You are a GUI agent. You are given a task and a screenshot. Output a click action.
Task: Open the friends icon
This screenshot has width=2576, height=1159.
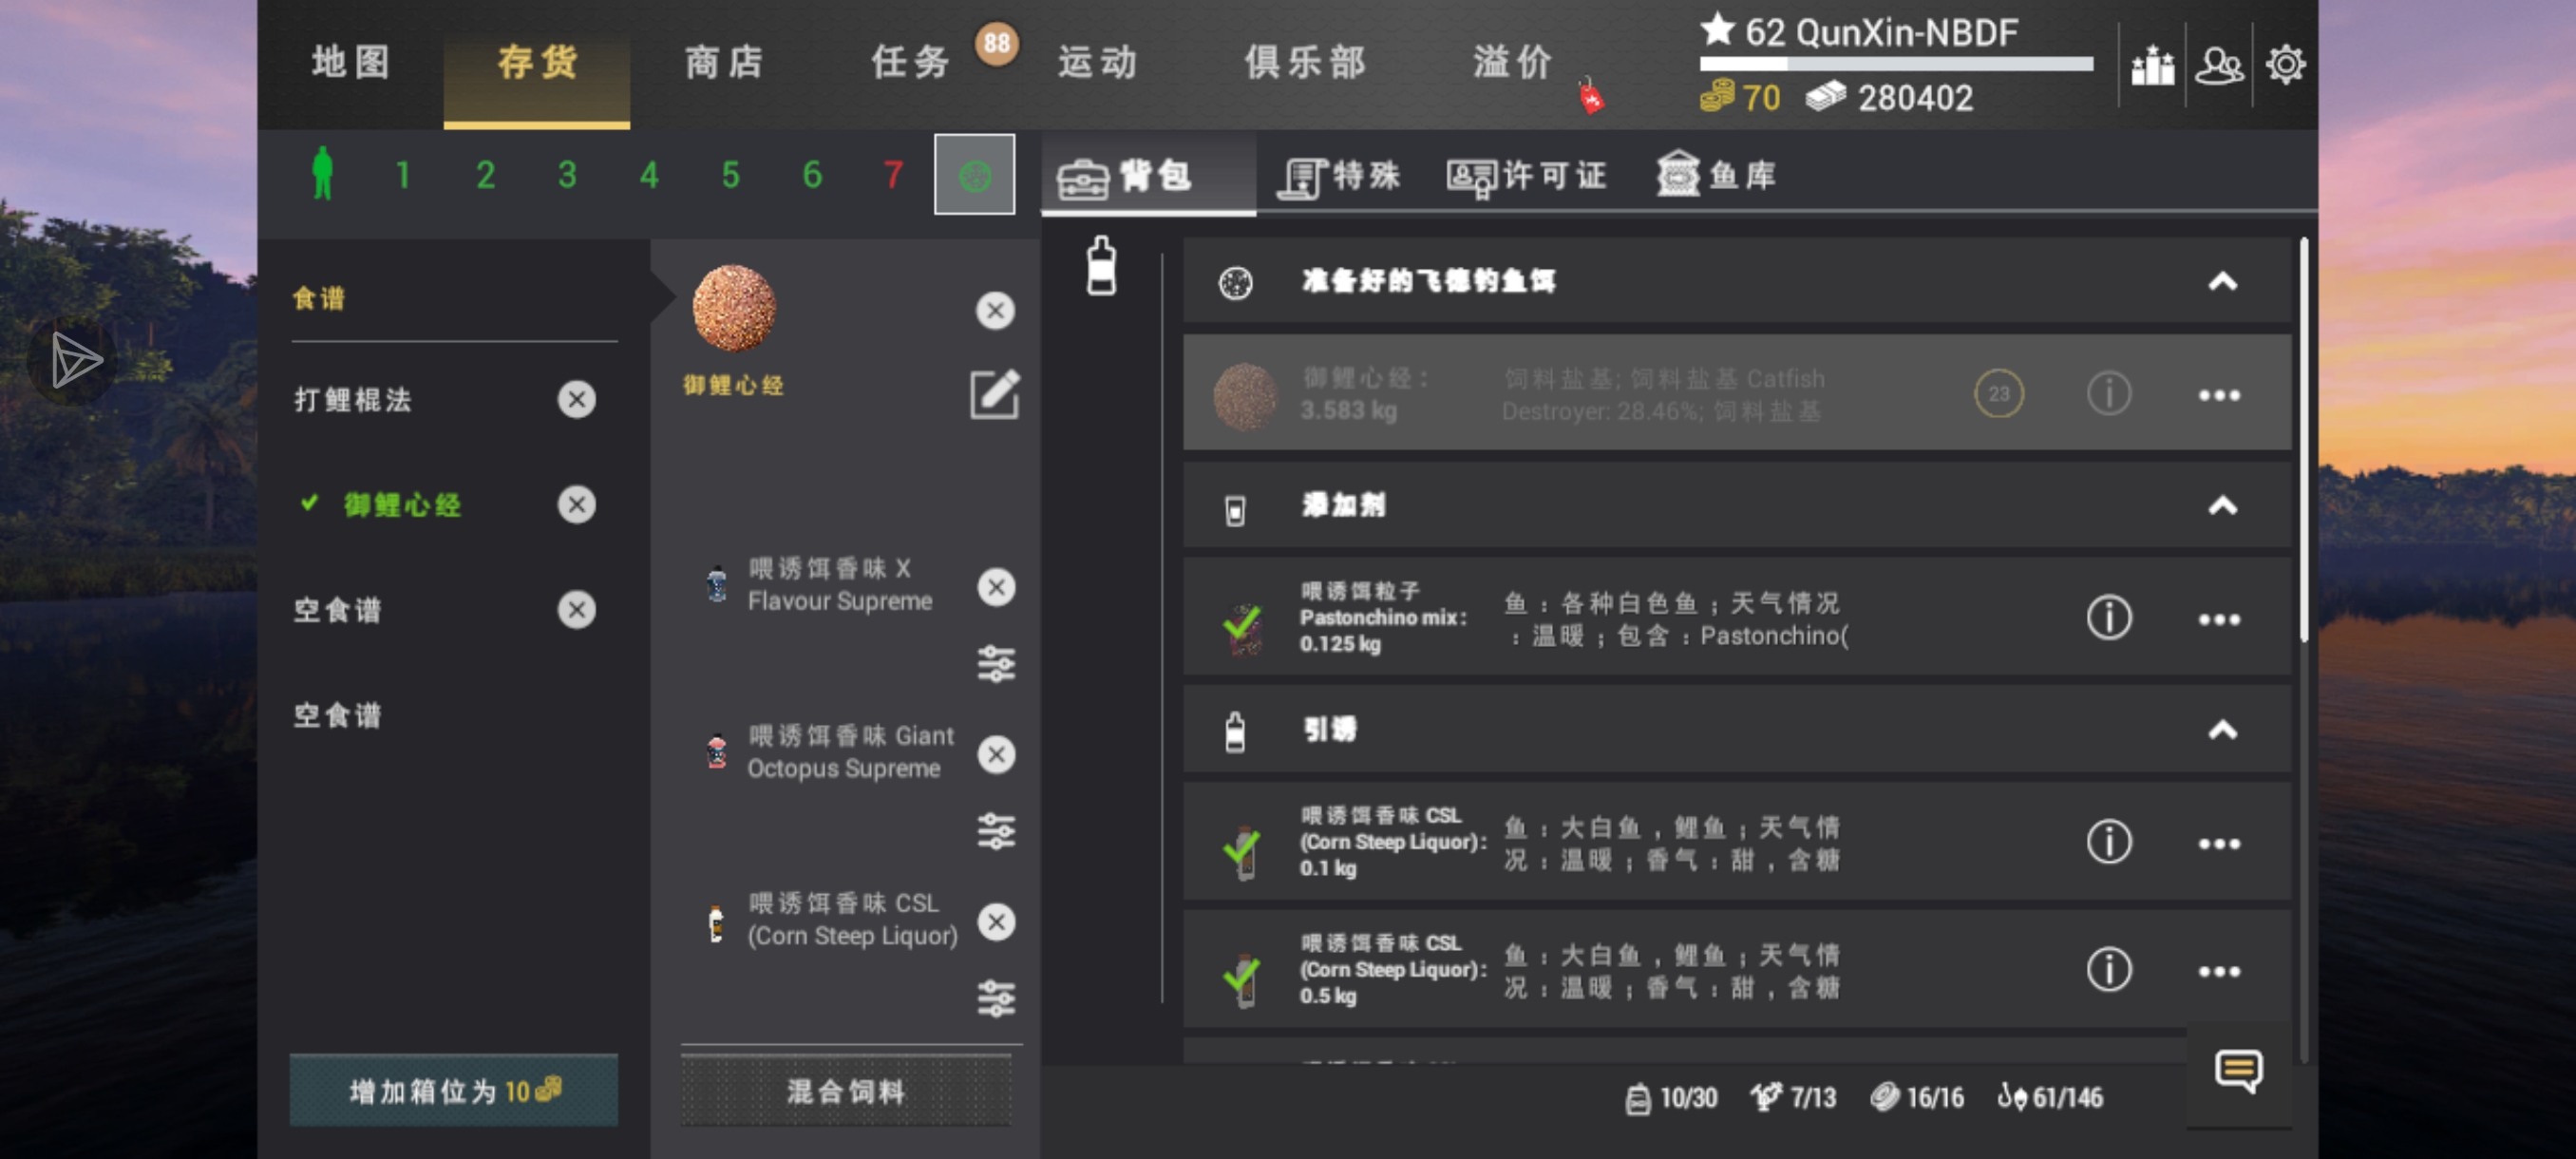pyautogui.click(x=2219, y=66)
